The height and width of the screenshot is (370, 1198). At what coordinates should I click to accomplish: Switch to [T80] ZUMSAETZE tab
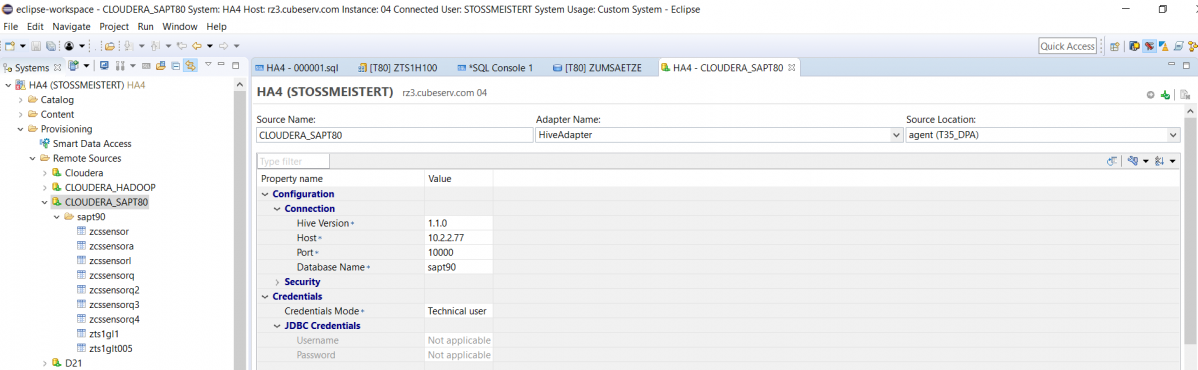point(597,67)
